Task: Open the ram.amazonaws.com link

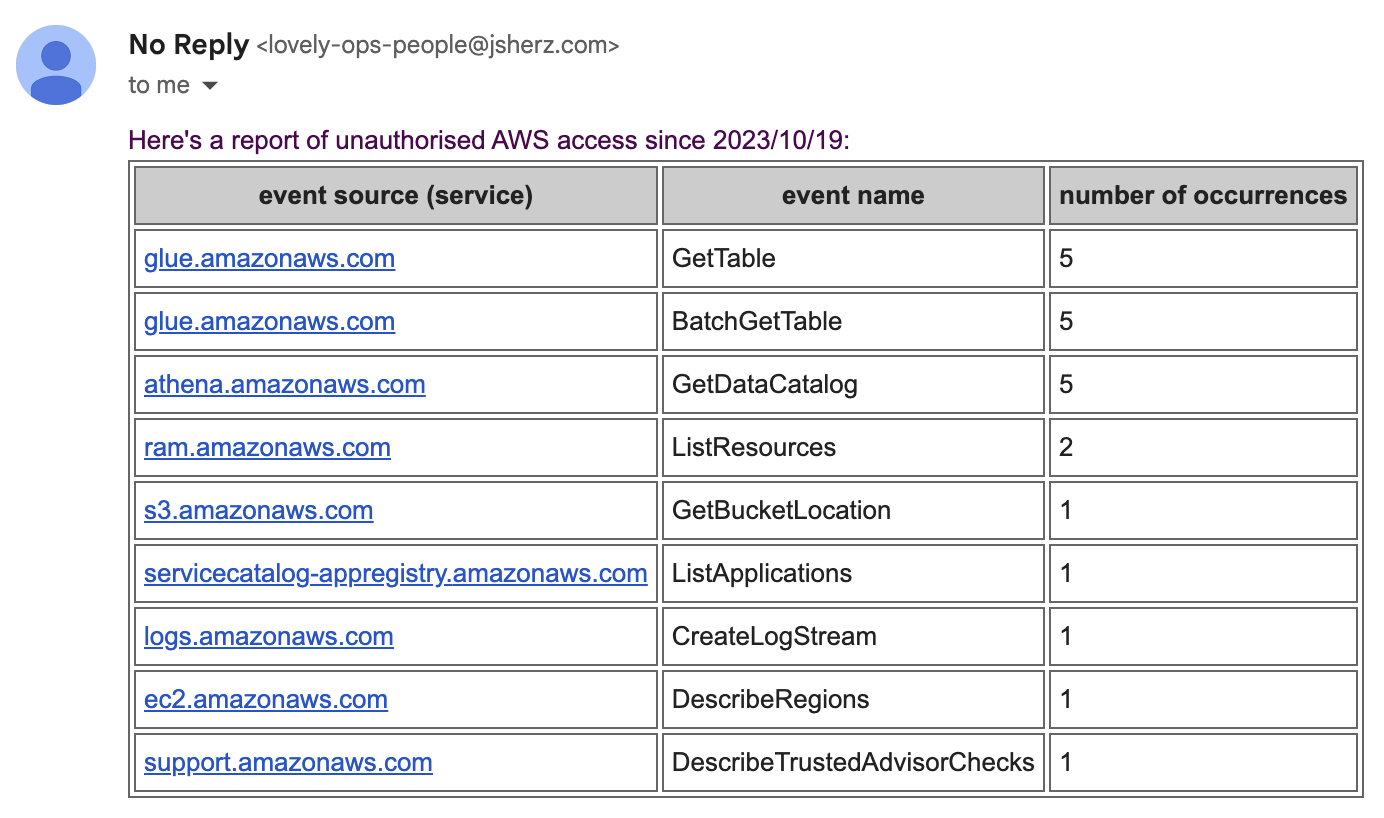Action: tap(267, 448)
